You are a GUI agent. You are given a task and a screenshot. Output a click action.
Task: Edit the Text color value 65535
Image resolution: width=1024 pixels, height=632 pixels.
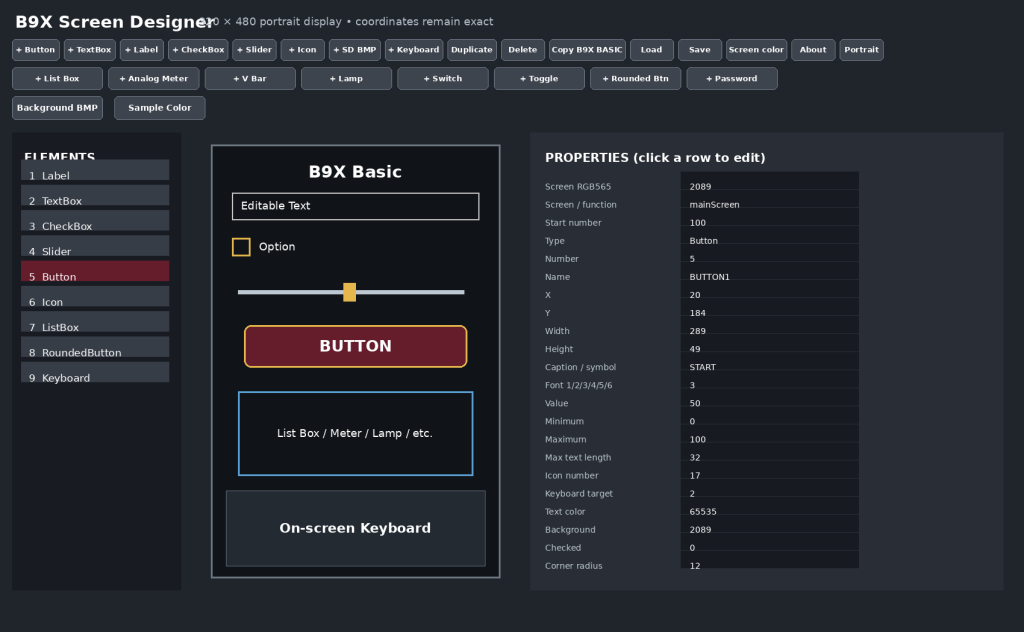(770, 506)
